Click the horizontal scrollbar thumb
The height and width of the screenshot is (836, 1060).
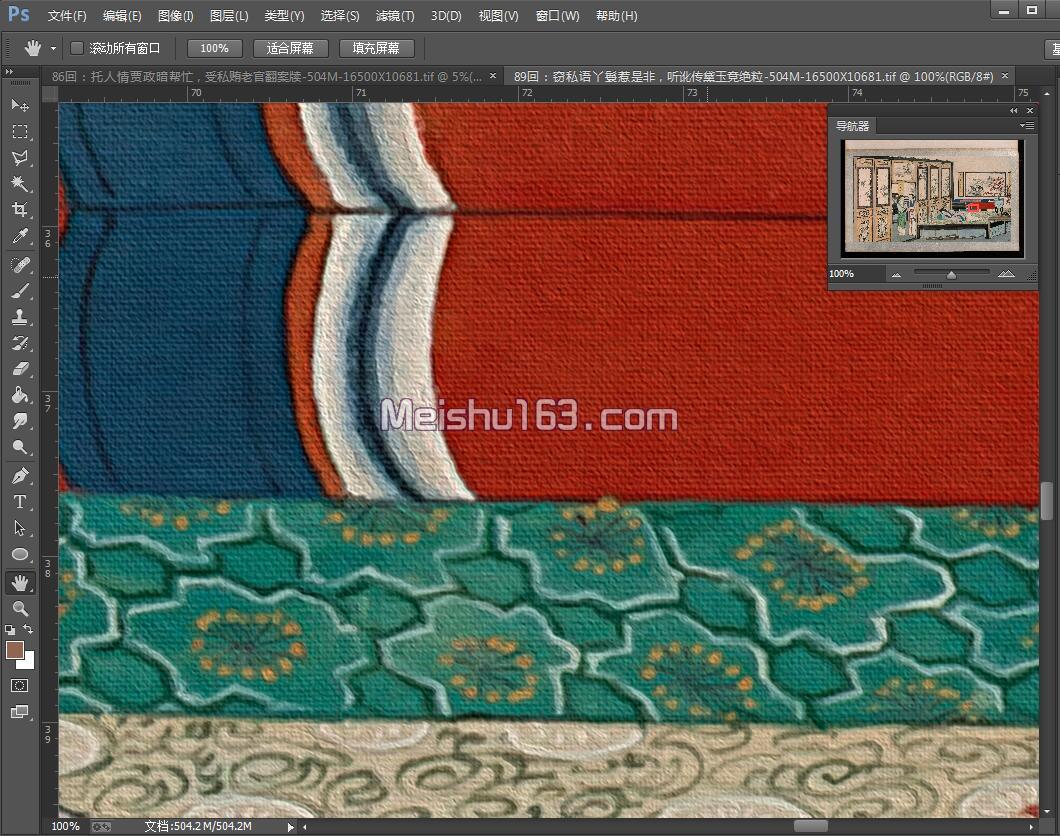point(811,827)
